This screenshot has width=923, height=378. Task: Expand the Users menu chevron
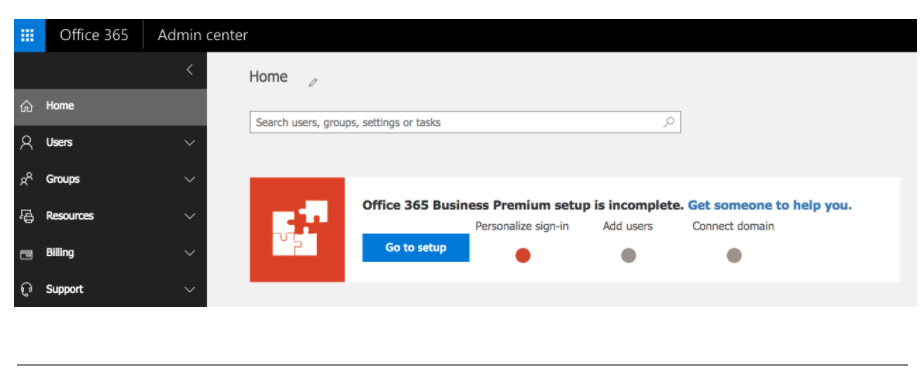[x=190, y=143]
